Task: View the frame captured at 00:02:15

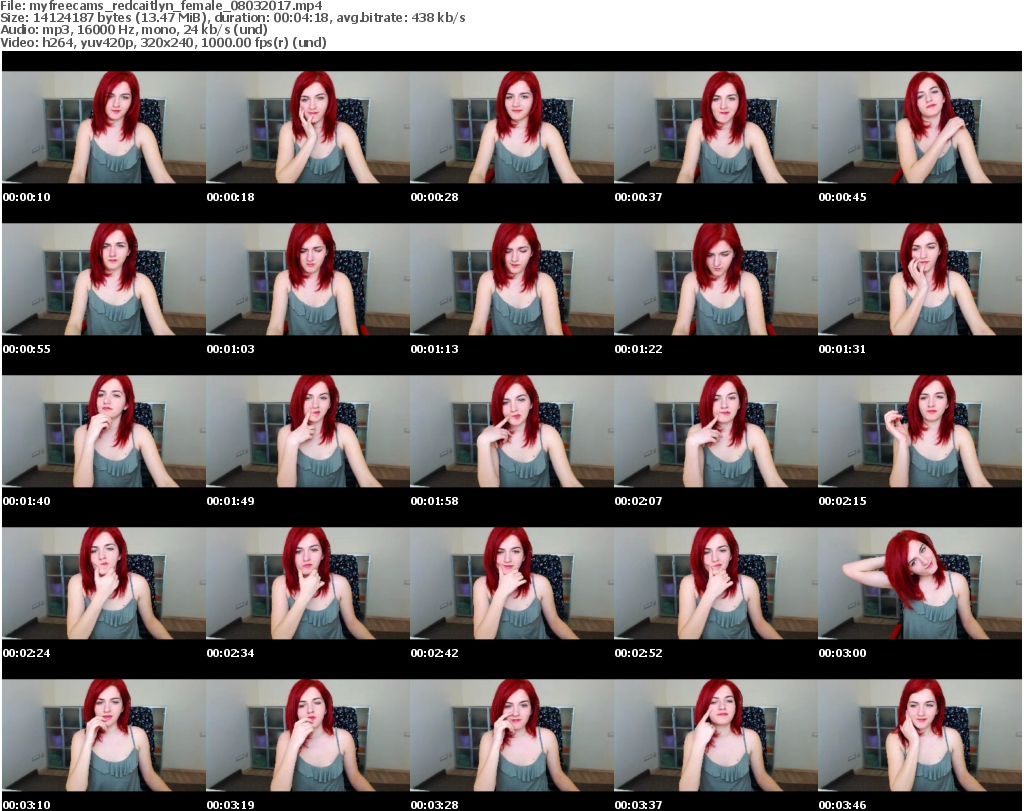Action: tap(920, 431)
